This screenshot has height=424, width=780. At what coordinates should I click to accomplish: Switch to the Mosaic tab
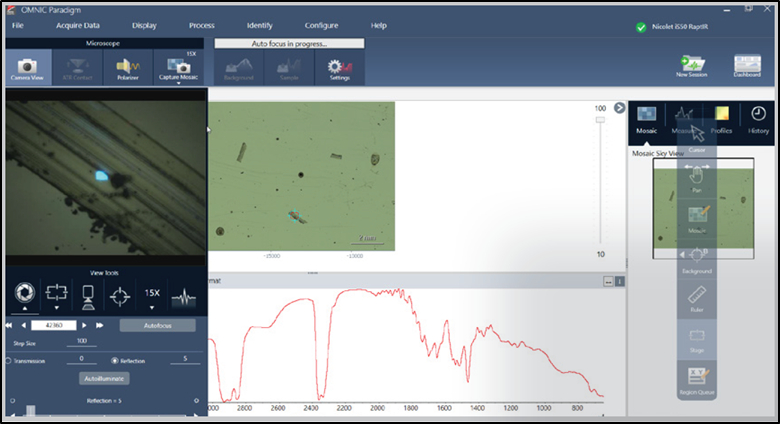(x=647, y=120)
